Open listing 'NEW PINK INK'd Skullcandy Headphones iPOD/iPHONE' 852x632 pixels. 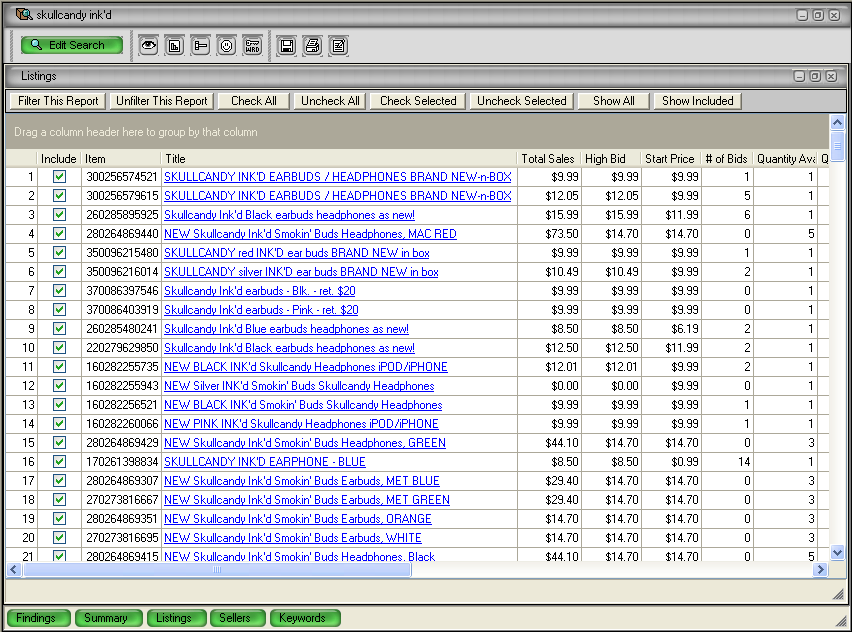(301, 424)
